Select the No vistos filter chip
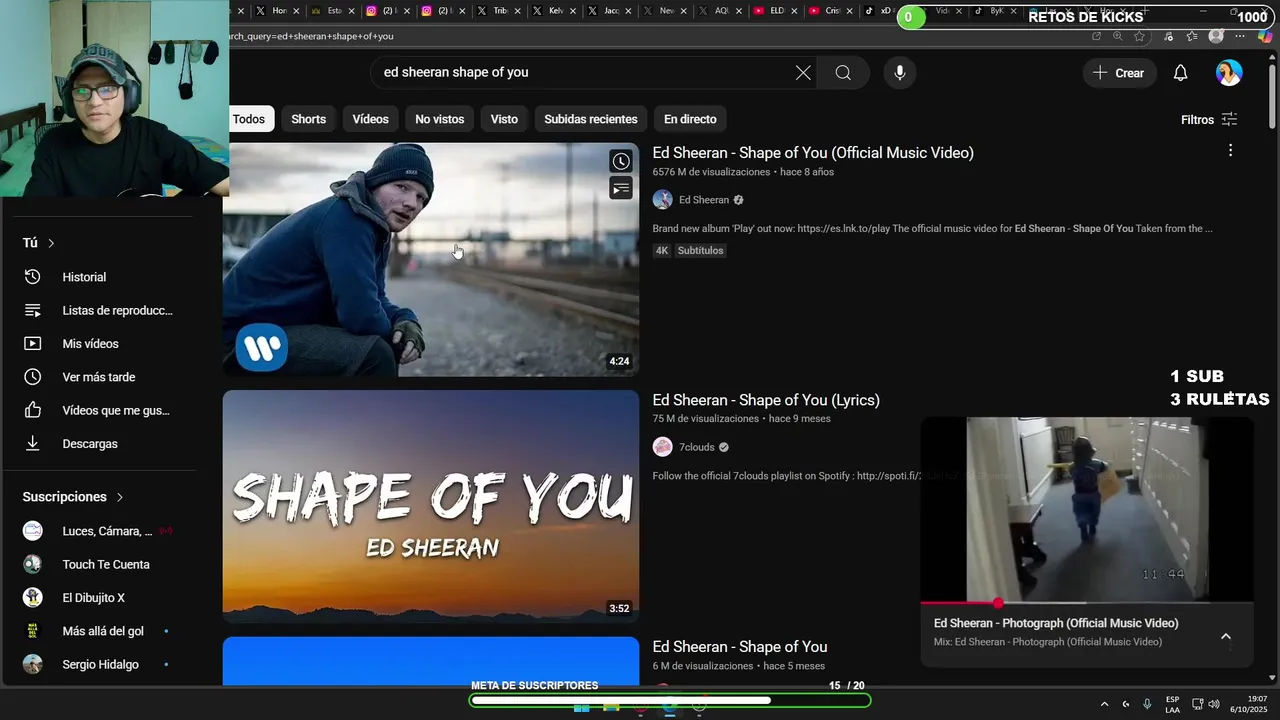 pyautogui.click(x=440, y=119)
